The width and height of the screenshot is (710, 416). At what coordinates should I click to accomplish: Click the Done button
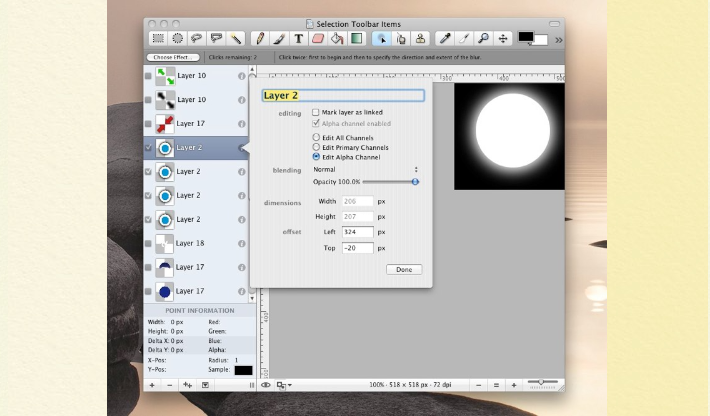(x=404, y=270)
